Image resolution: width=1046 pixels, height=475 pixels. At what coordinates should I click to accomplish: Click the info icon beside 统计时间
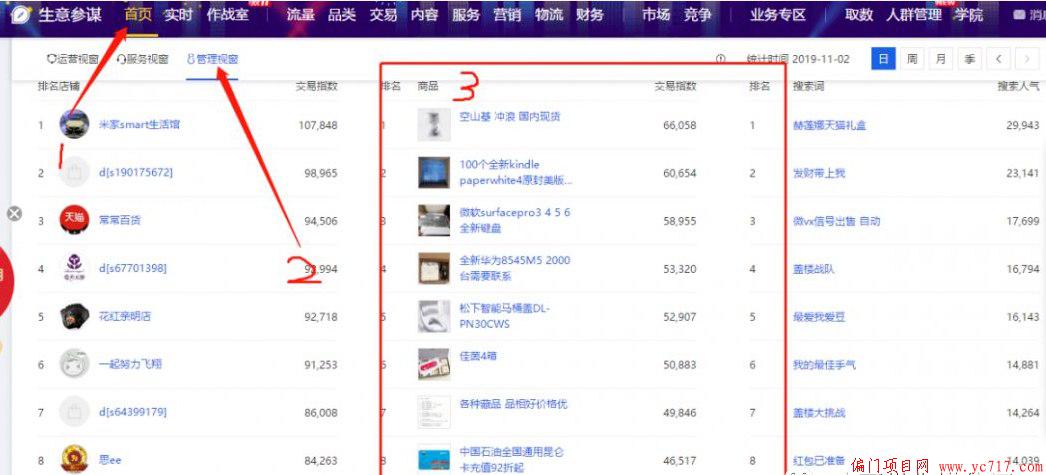click(720, 59)
